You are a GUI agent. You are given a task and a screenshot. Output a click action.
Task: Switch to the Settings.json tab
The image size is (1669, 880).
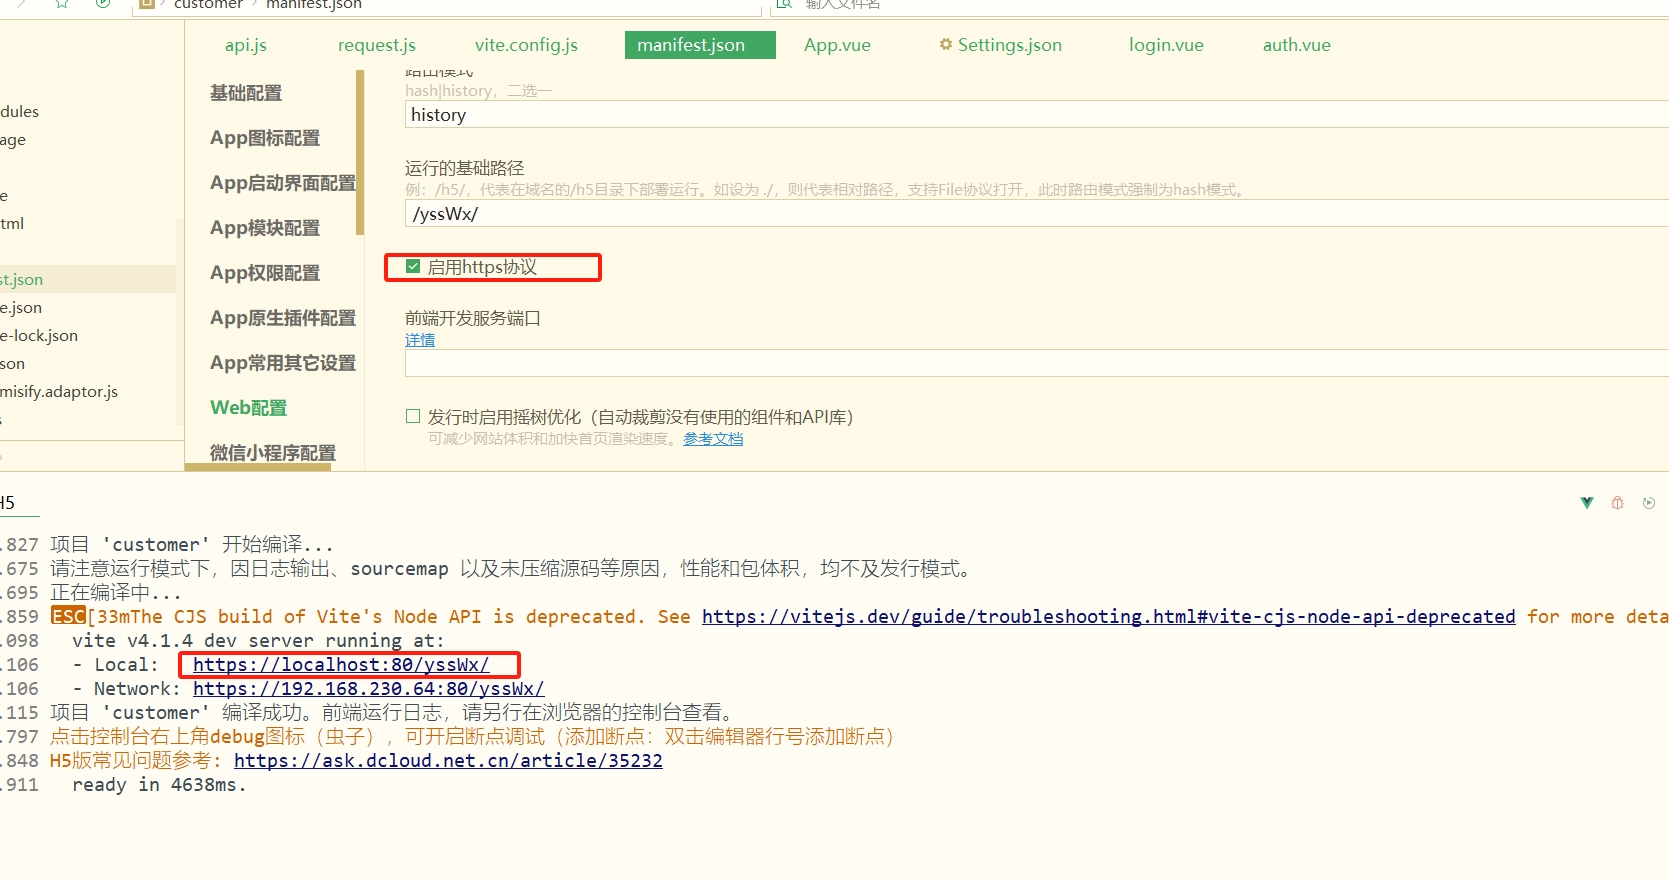tap(1010, 45)
